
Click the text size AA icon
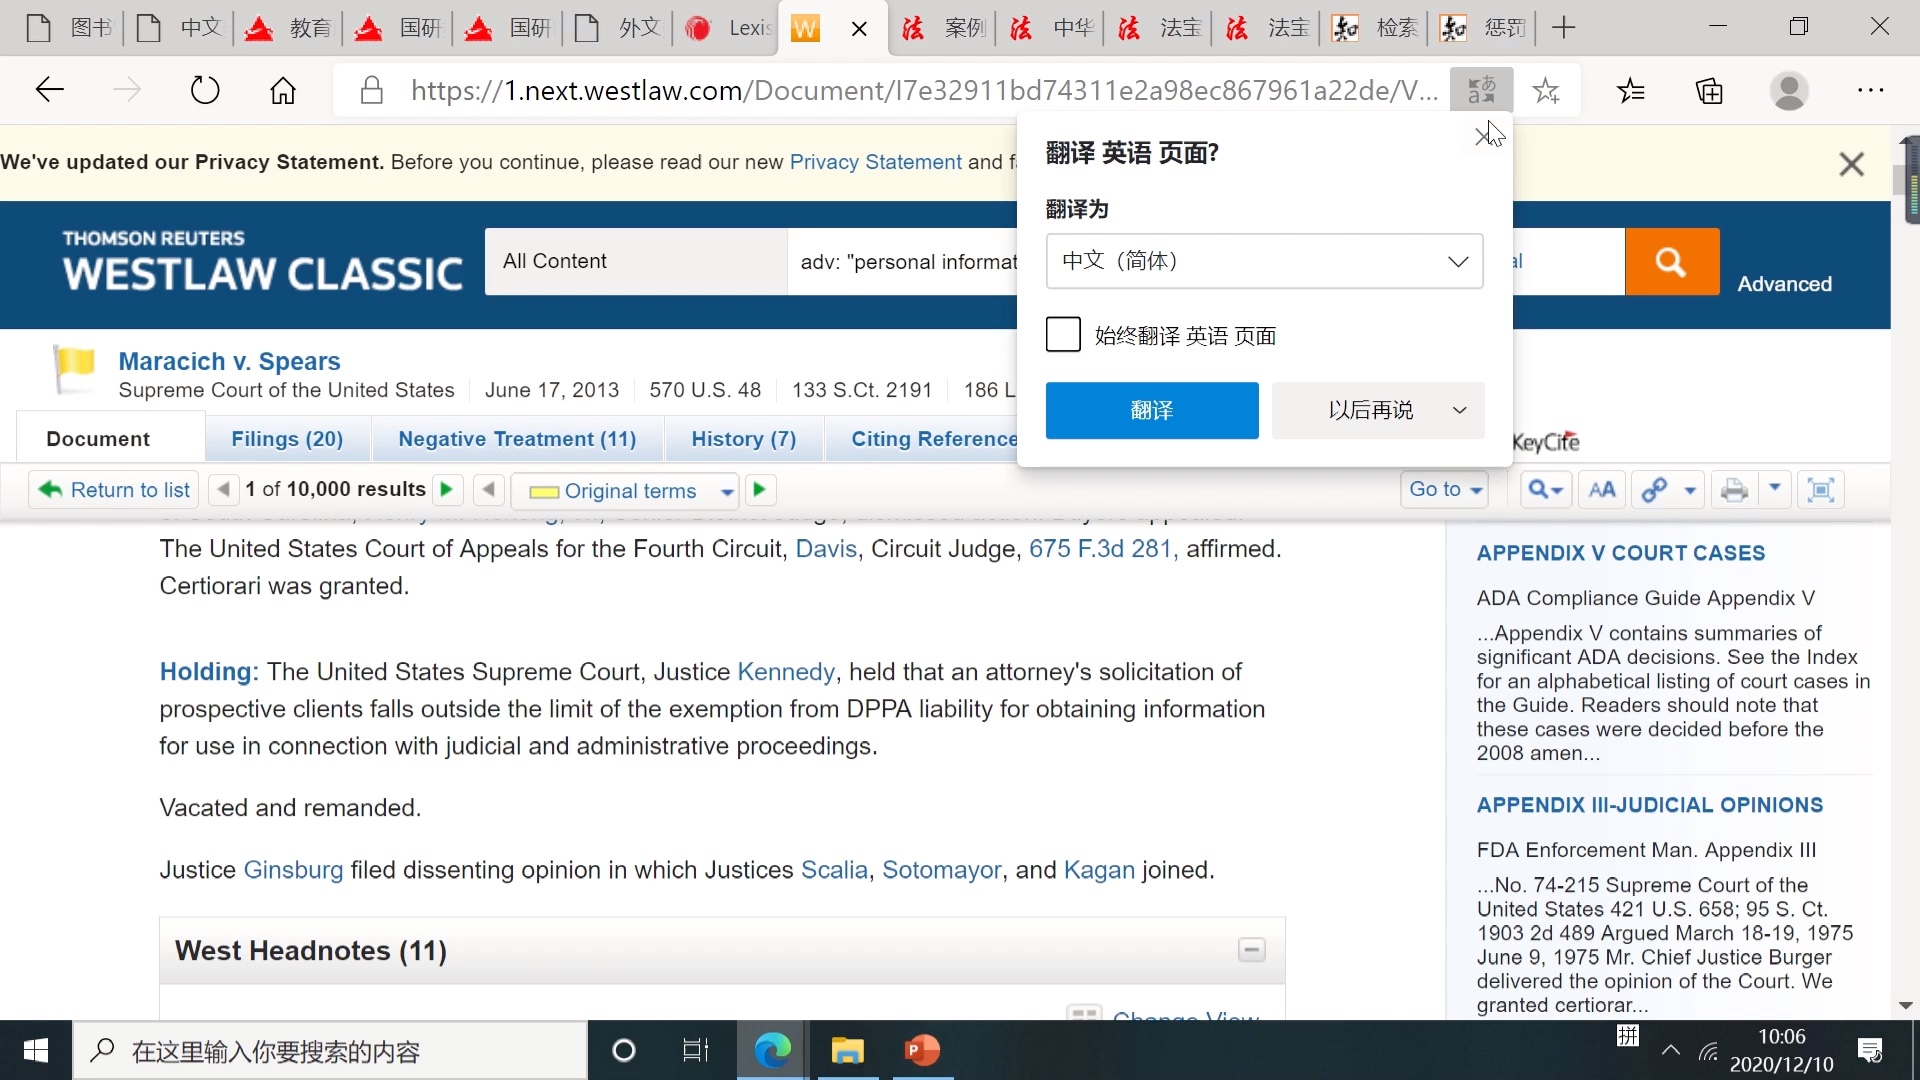click(1602, 490)
